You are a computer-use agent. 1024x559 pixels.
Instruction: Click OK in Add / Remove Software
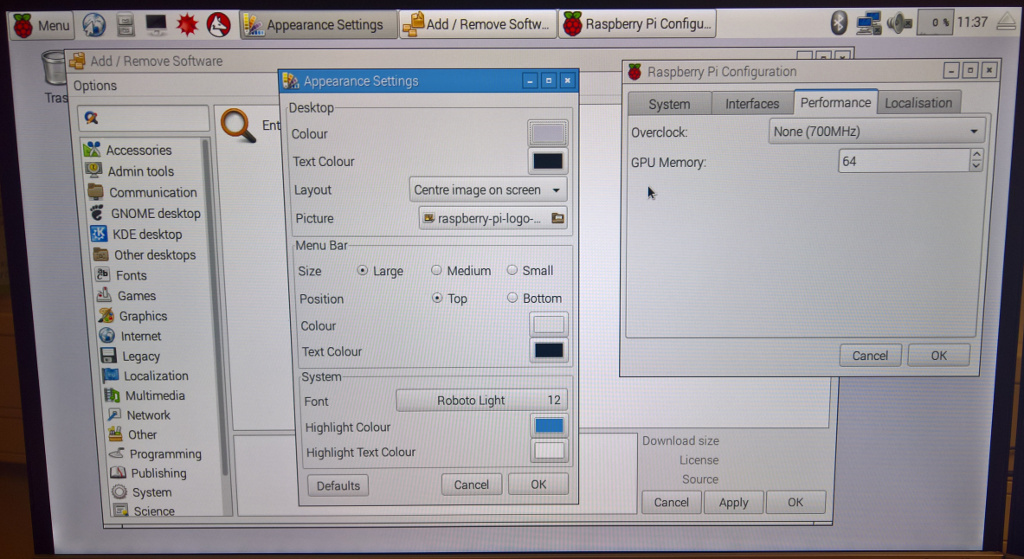pyautogui.click(x=795, y=502)
